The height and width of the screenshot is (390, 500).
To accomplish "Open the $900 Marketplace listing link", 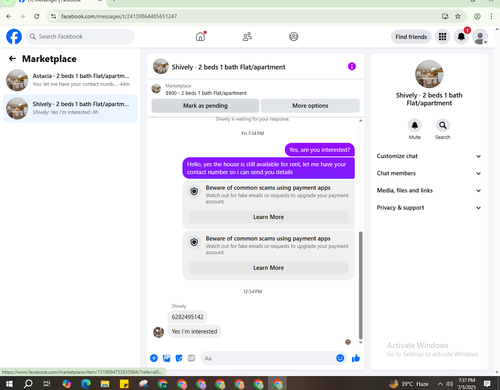I will (206, 93).
